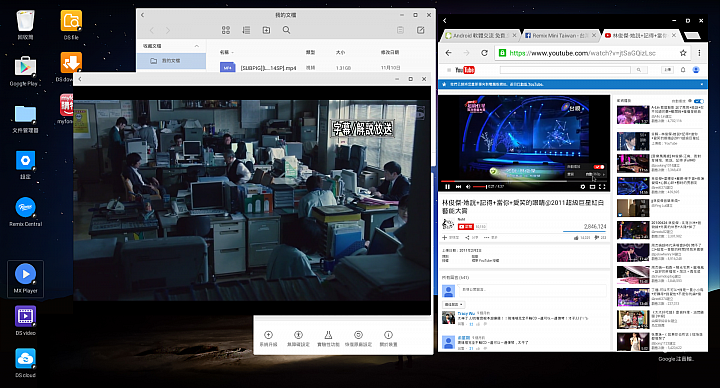Open the comment sort dropdown
Image resolution: width=720 pixels, height=388 pixels.
pos(454,304)
